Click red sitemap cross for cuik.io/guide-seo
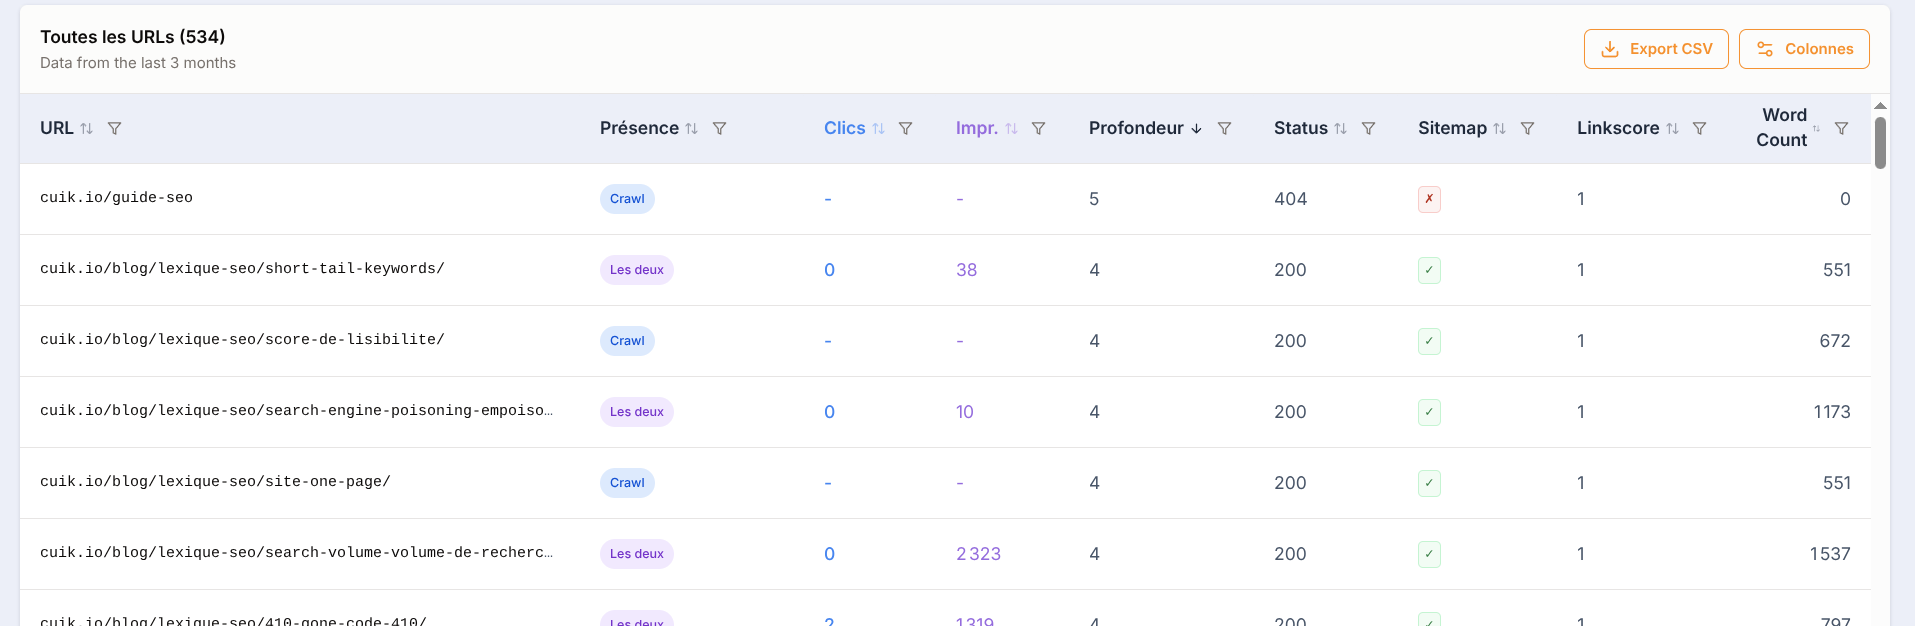Viewport: 1915px width, 626px height. [x=1429, y=199]
